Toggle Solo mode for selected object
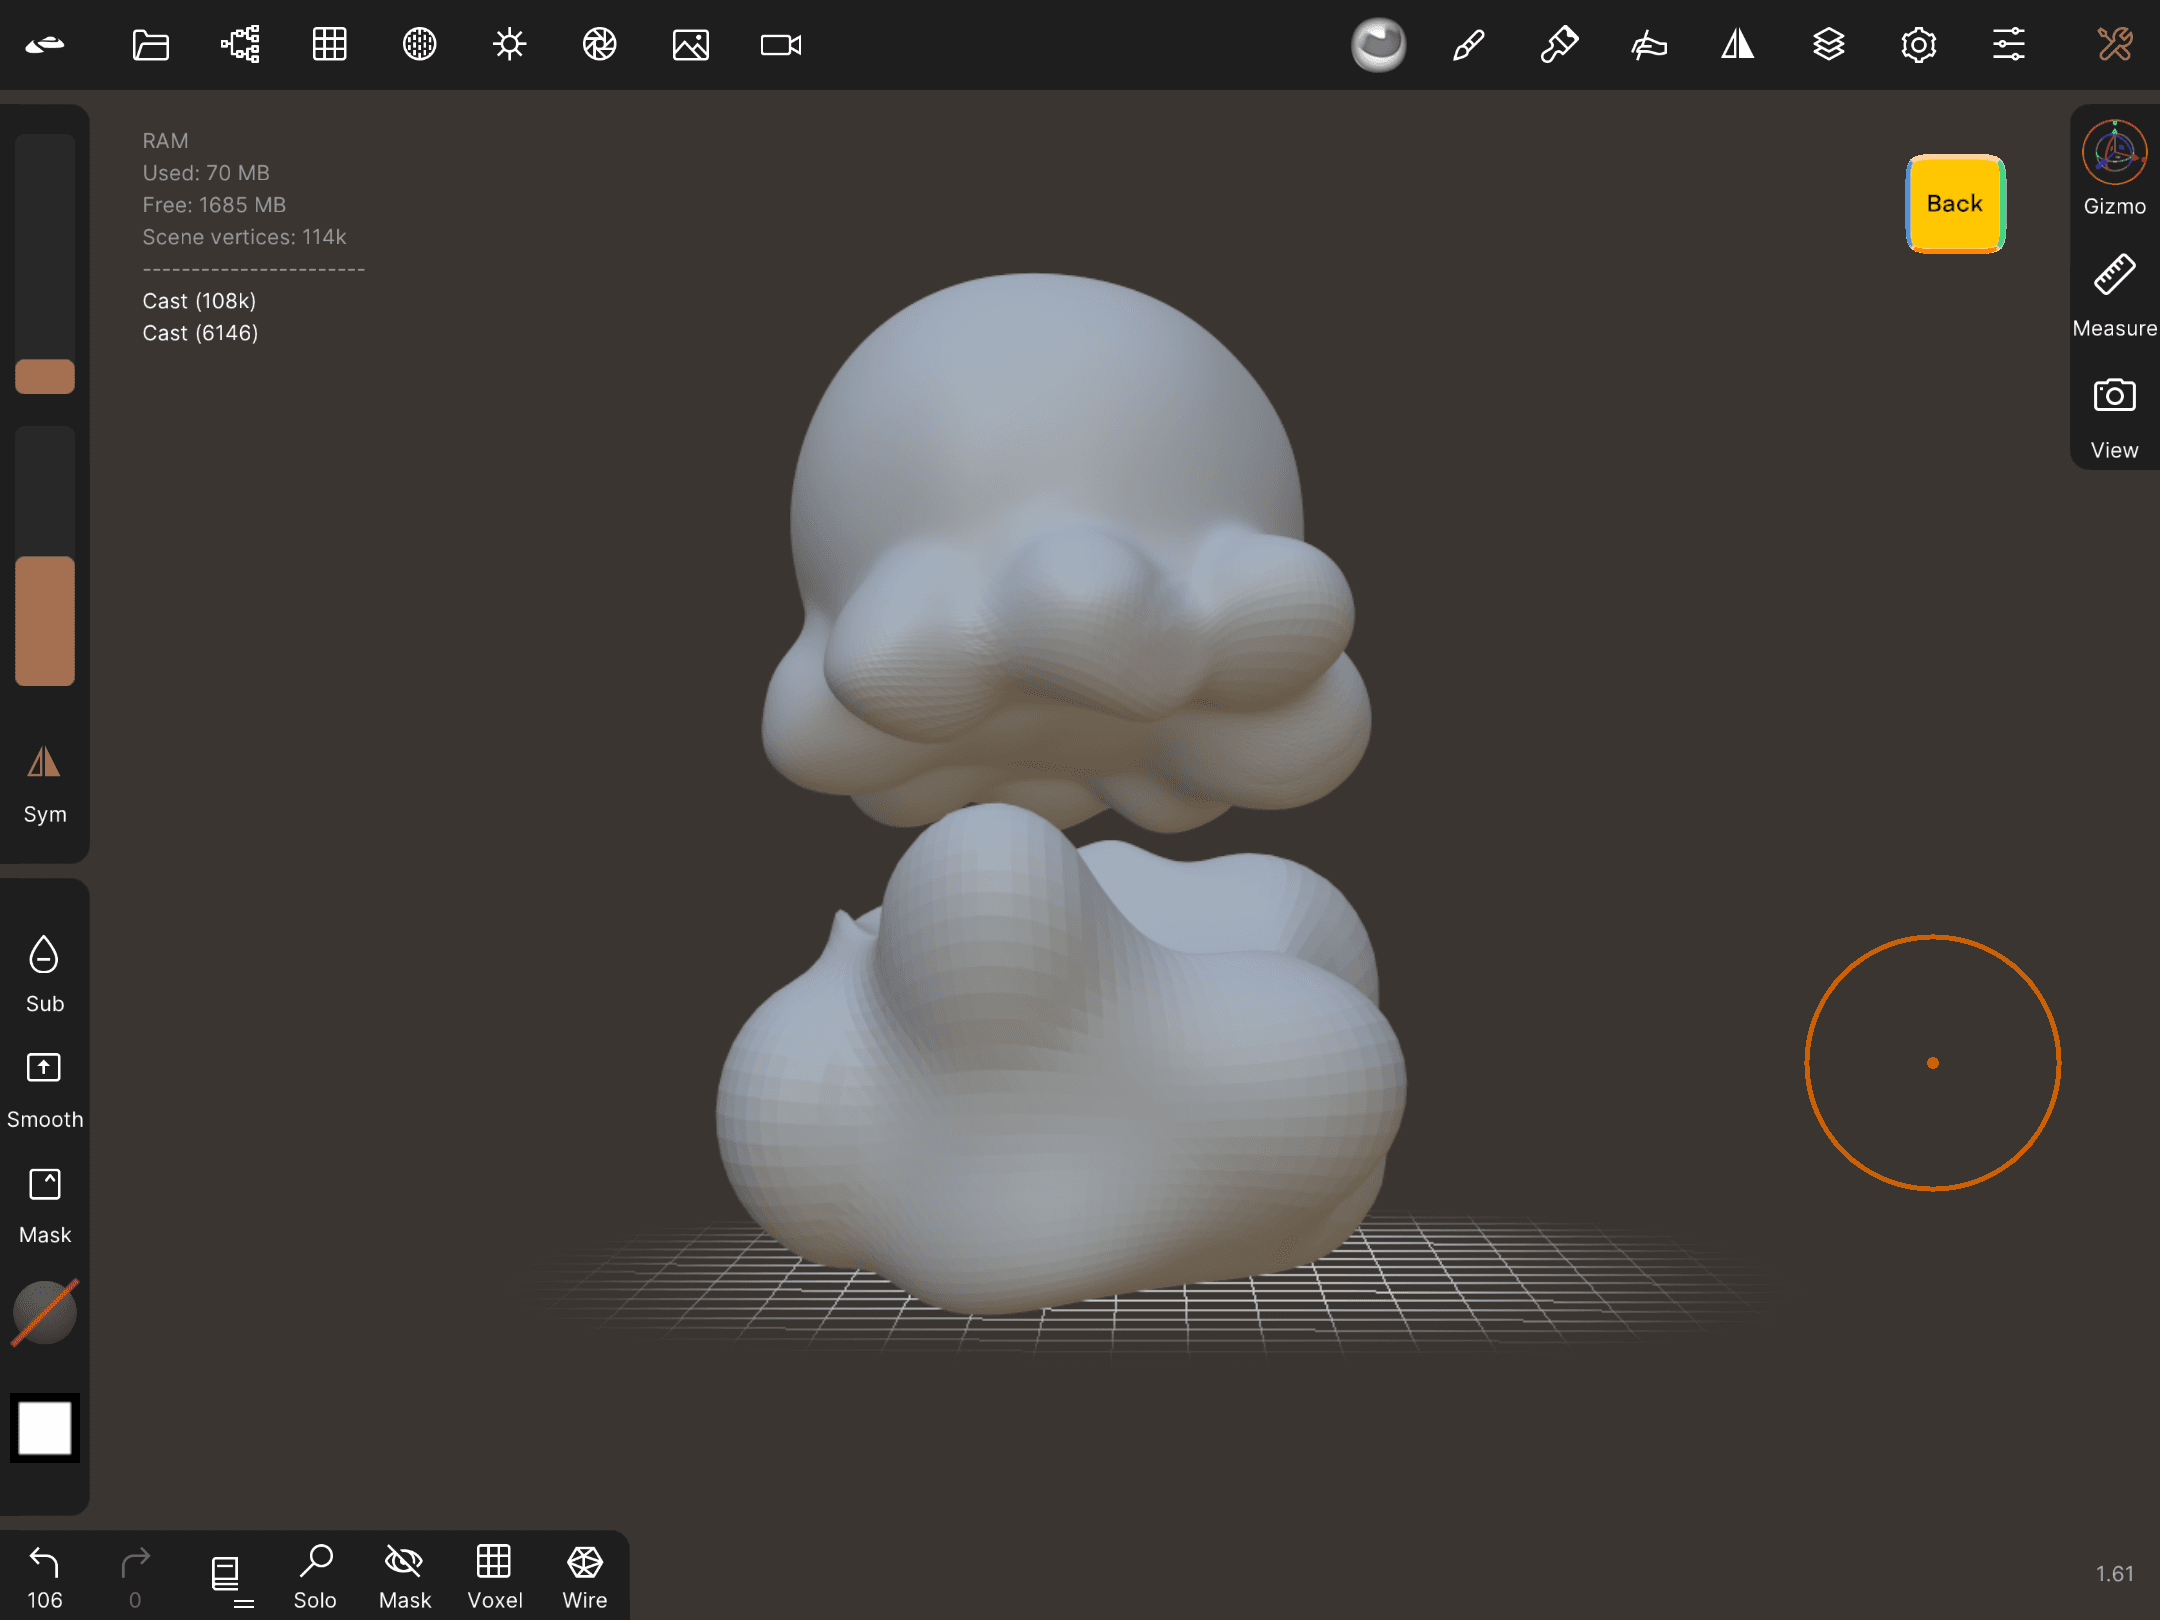Image resolution: width=2160 pixels, height=1620 pixels. tap(315, 1577)
